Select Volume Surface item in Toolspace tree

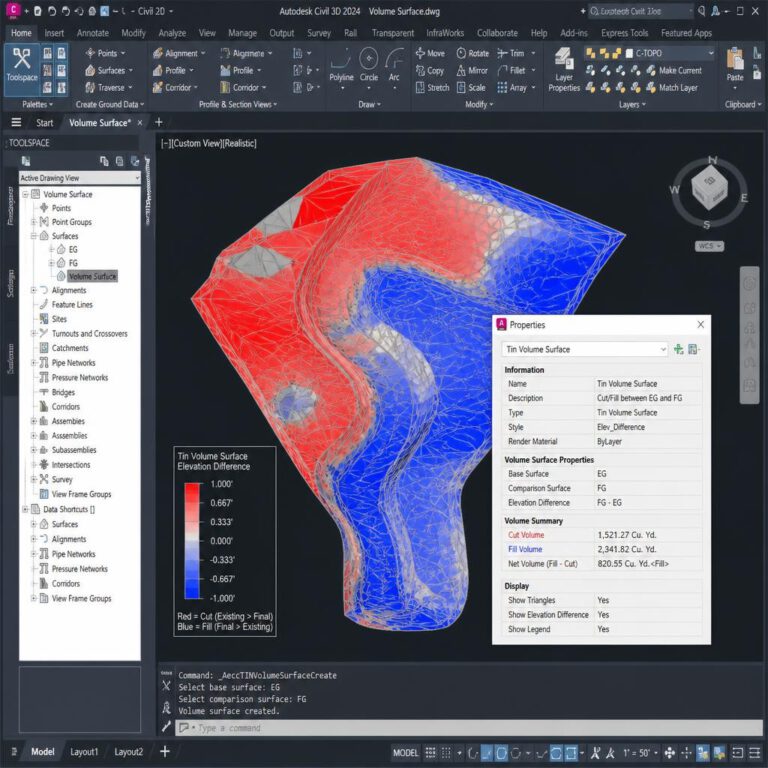coord(93,276)
